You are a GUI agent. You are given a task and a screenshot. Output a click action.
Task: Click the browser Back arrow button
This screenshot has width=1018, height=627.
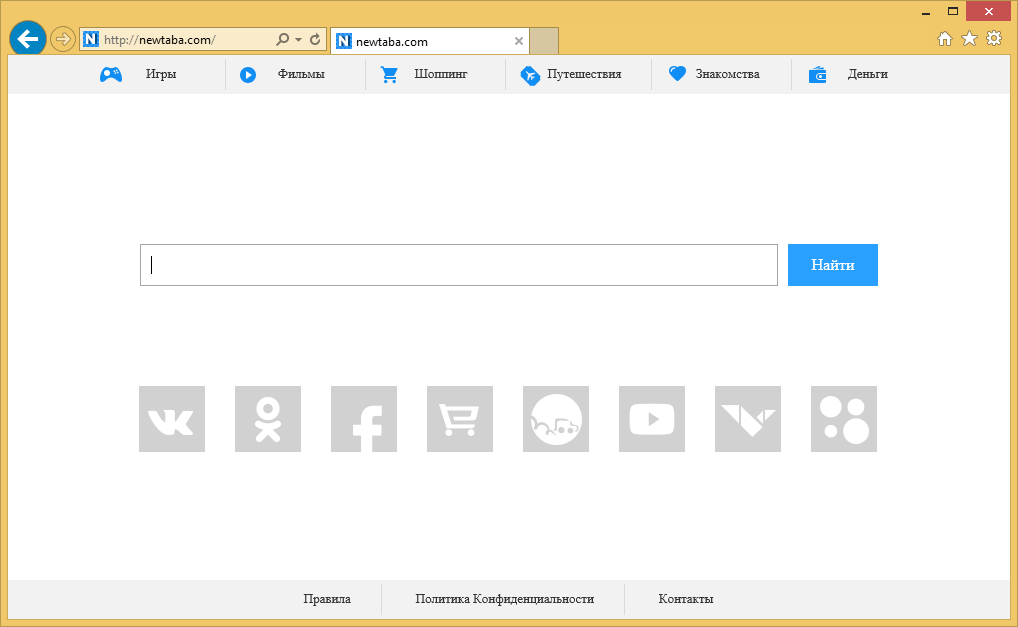(28, 40)
